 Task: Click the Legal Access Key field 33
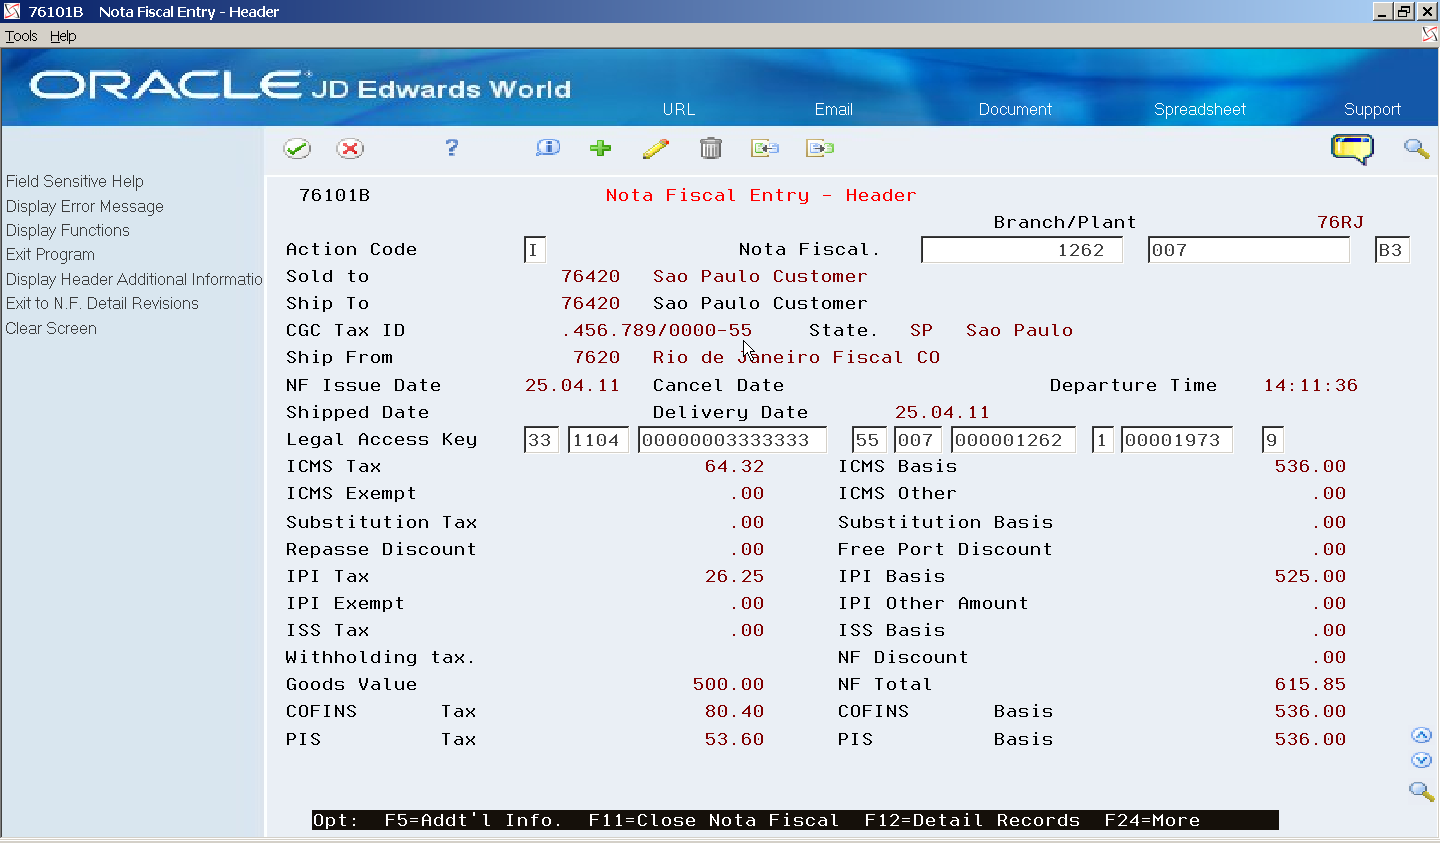[x=542, y=440]
